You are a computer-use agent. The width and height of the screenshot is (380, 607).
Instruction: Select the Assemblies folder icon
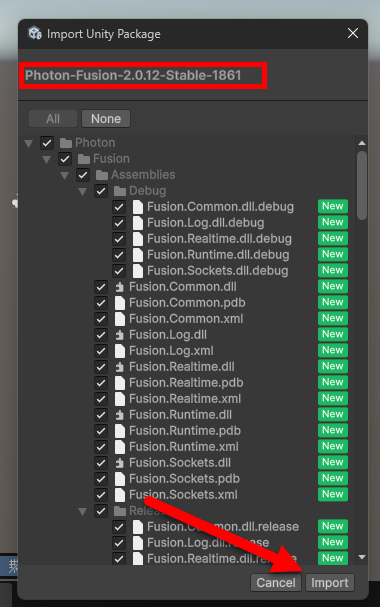point(102,175)
